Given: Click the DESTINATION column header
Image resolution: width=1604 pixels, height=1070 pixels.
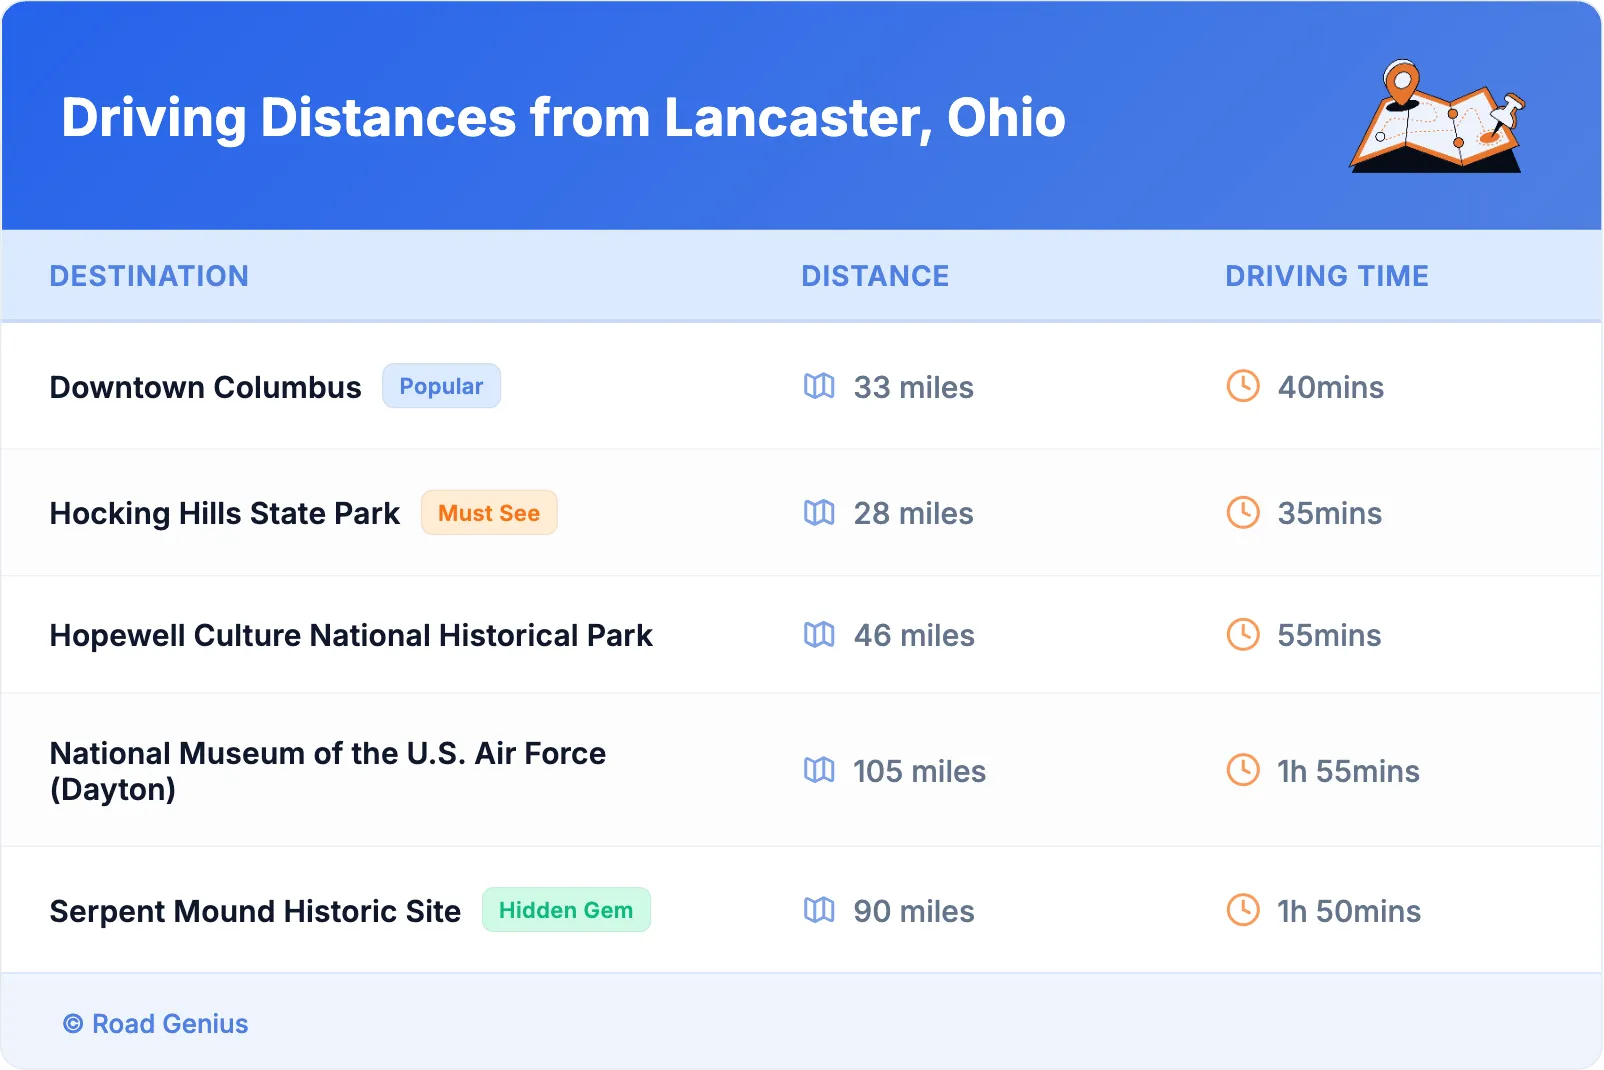Looking at the screenshot, I should tap(149, 276).
